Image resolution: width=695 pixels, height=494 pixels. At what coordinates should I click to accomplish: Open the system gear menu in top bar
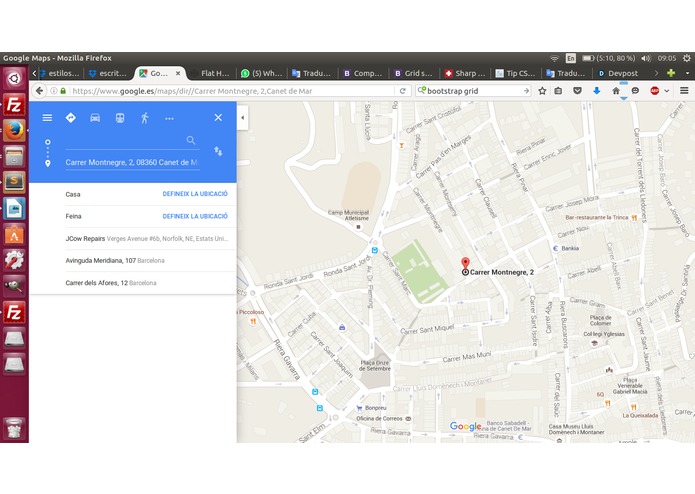click(687, 58)
